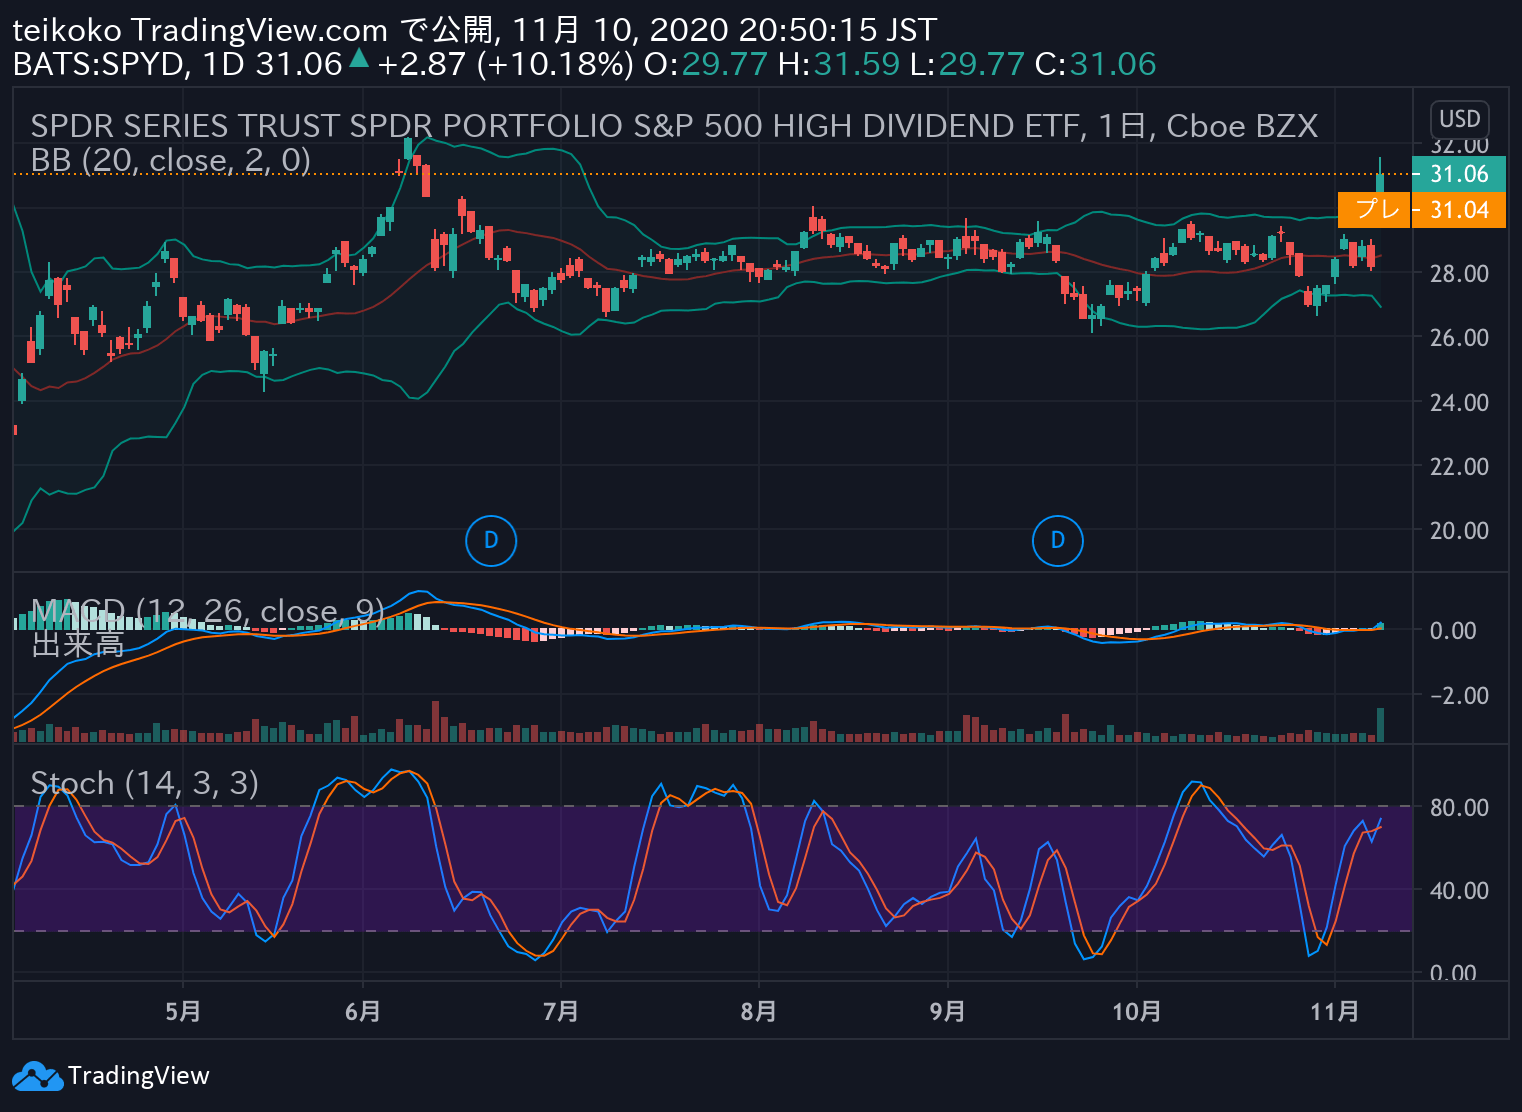
Task: Open the TradingView link text
Action: (x=139, y=1076)
